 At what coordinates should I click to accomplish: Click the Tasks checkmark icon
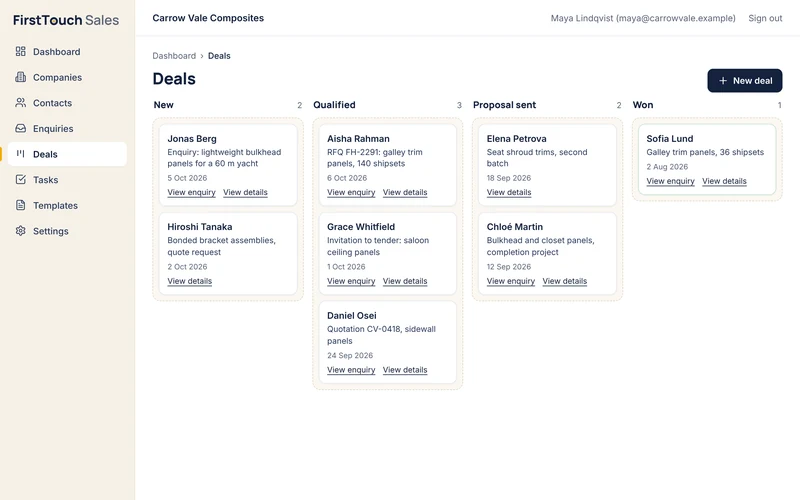(x=20, y=179)
